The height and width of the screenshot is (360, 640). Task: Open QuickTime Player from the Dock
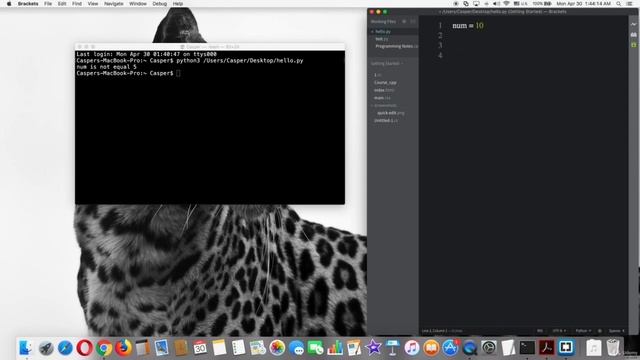(469, 348)
